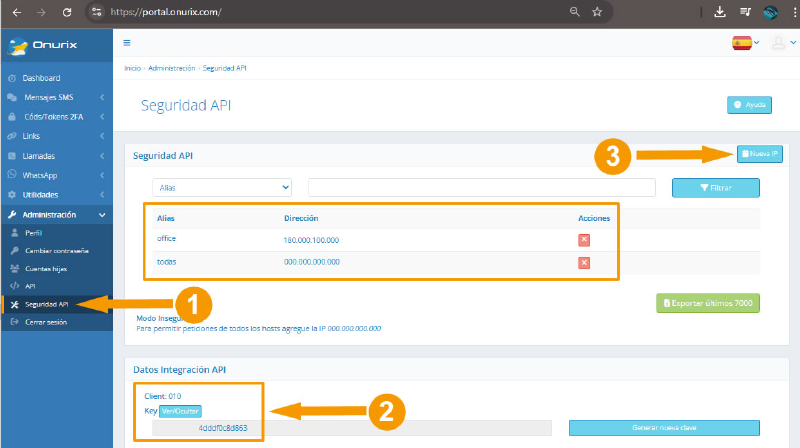Open Dashboard in sidebar
Viewport: 800px width, 448px height.
click(x=42, y=78)
